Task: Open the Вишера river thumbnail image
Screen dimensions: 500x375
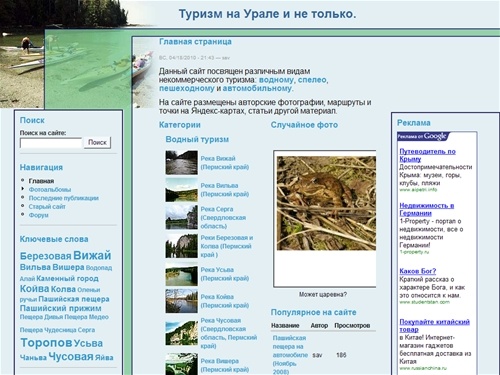Action: 182,364
